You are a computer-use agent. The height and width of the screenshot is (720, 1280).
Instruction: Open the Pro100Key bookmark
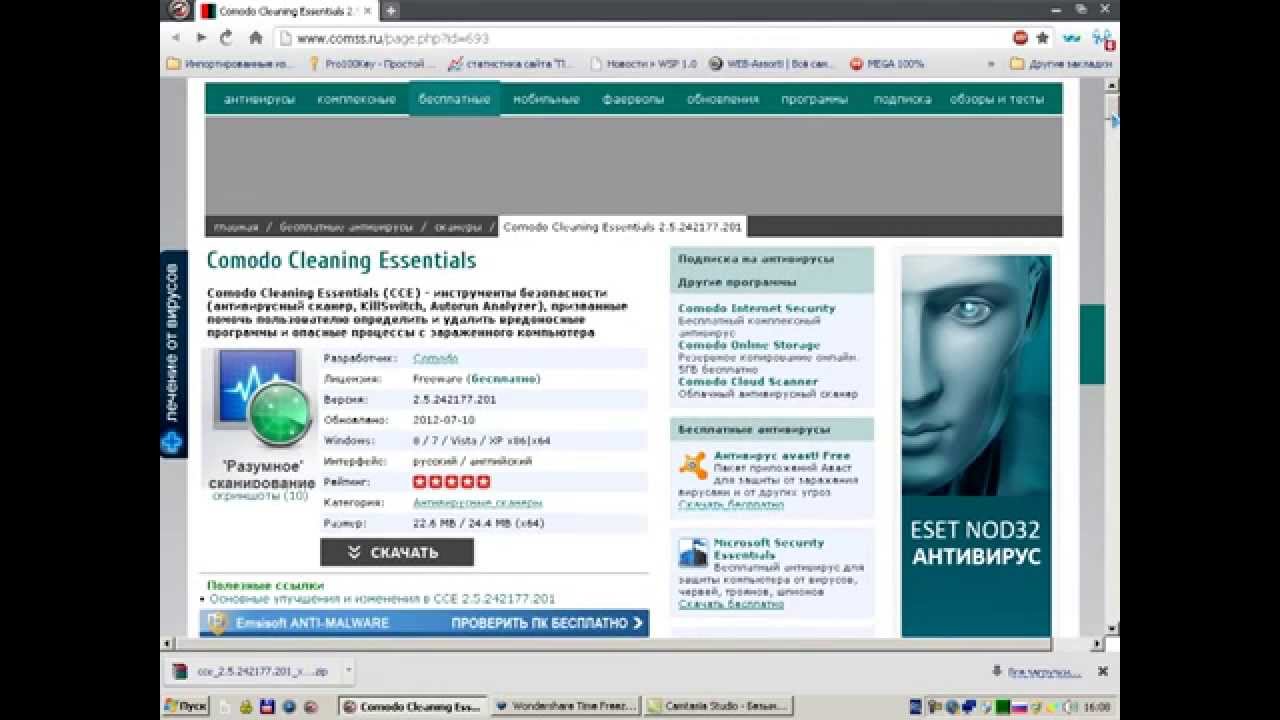372,63
